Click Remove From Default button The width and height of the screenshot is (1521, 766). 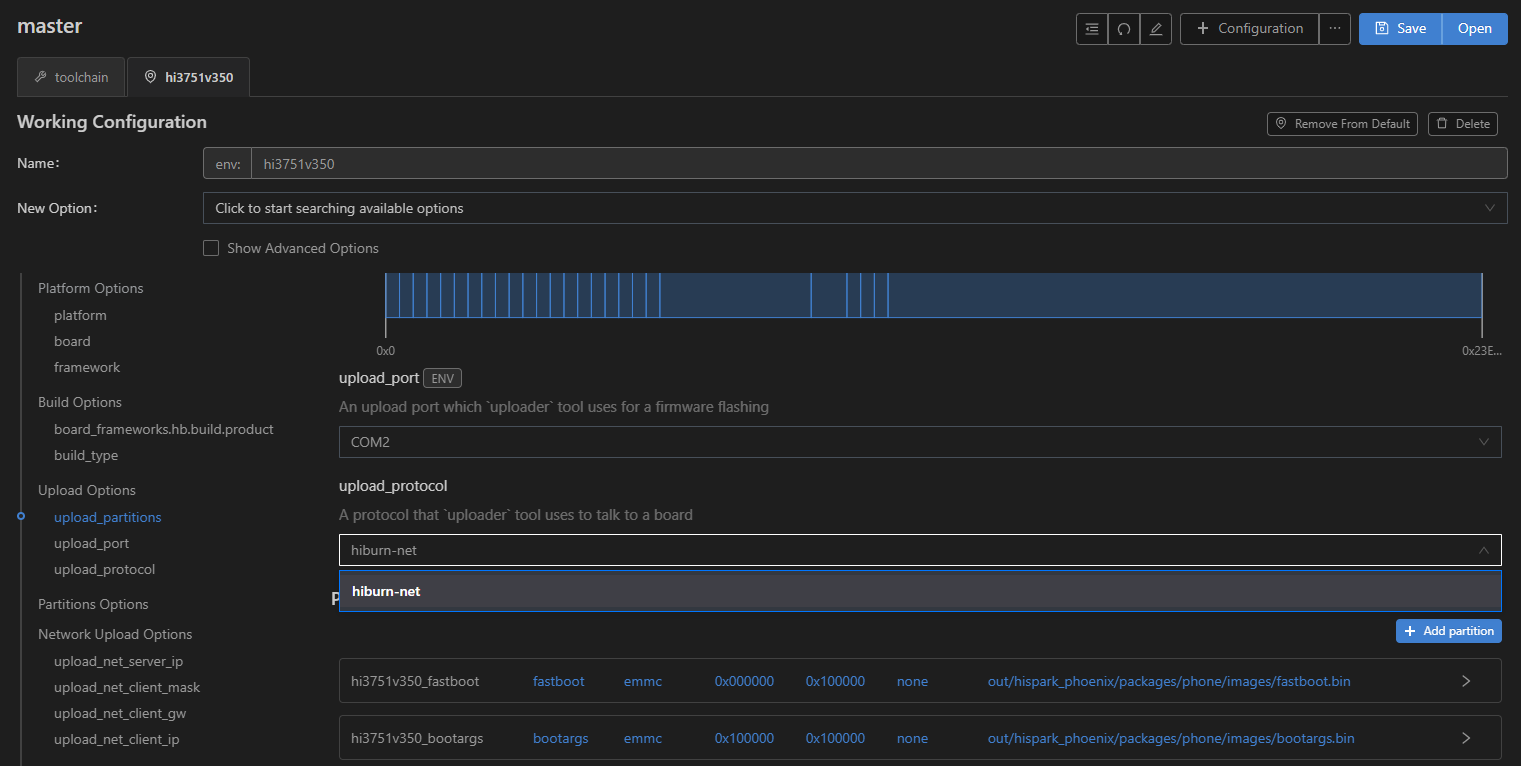(1343, 124)
